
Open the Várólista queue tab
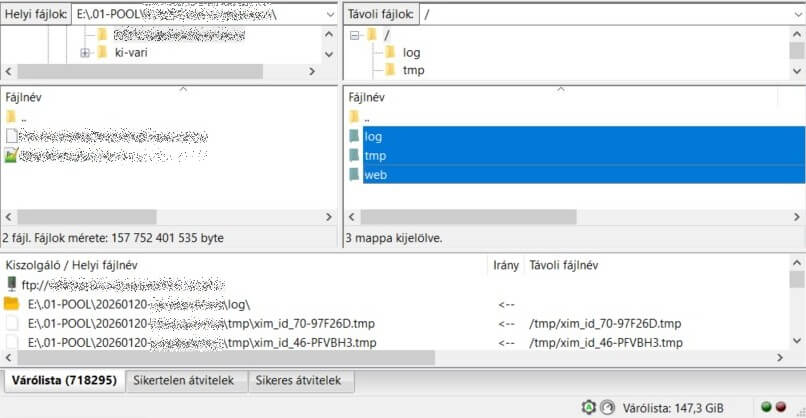click(62, 381)
